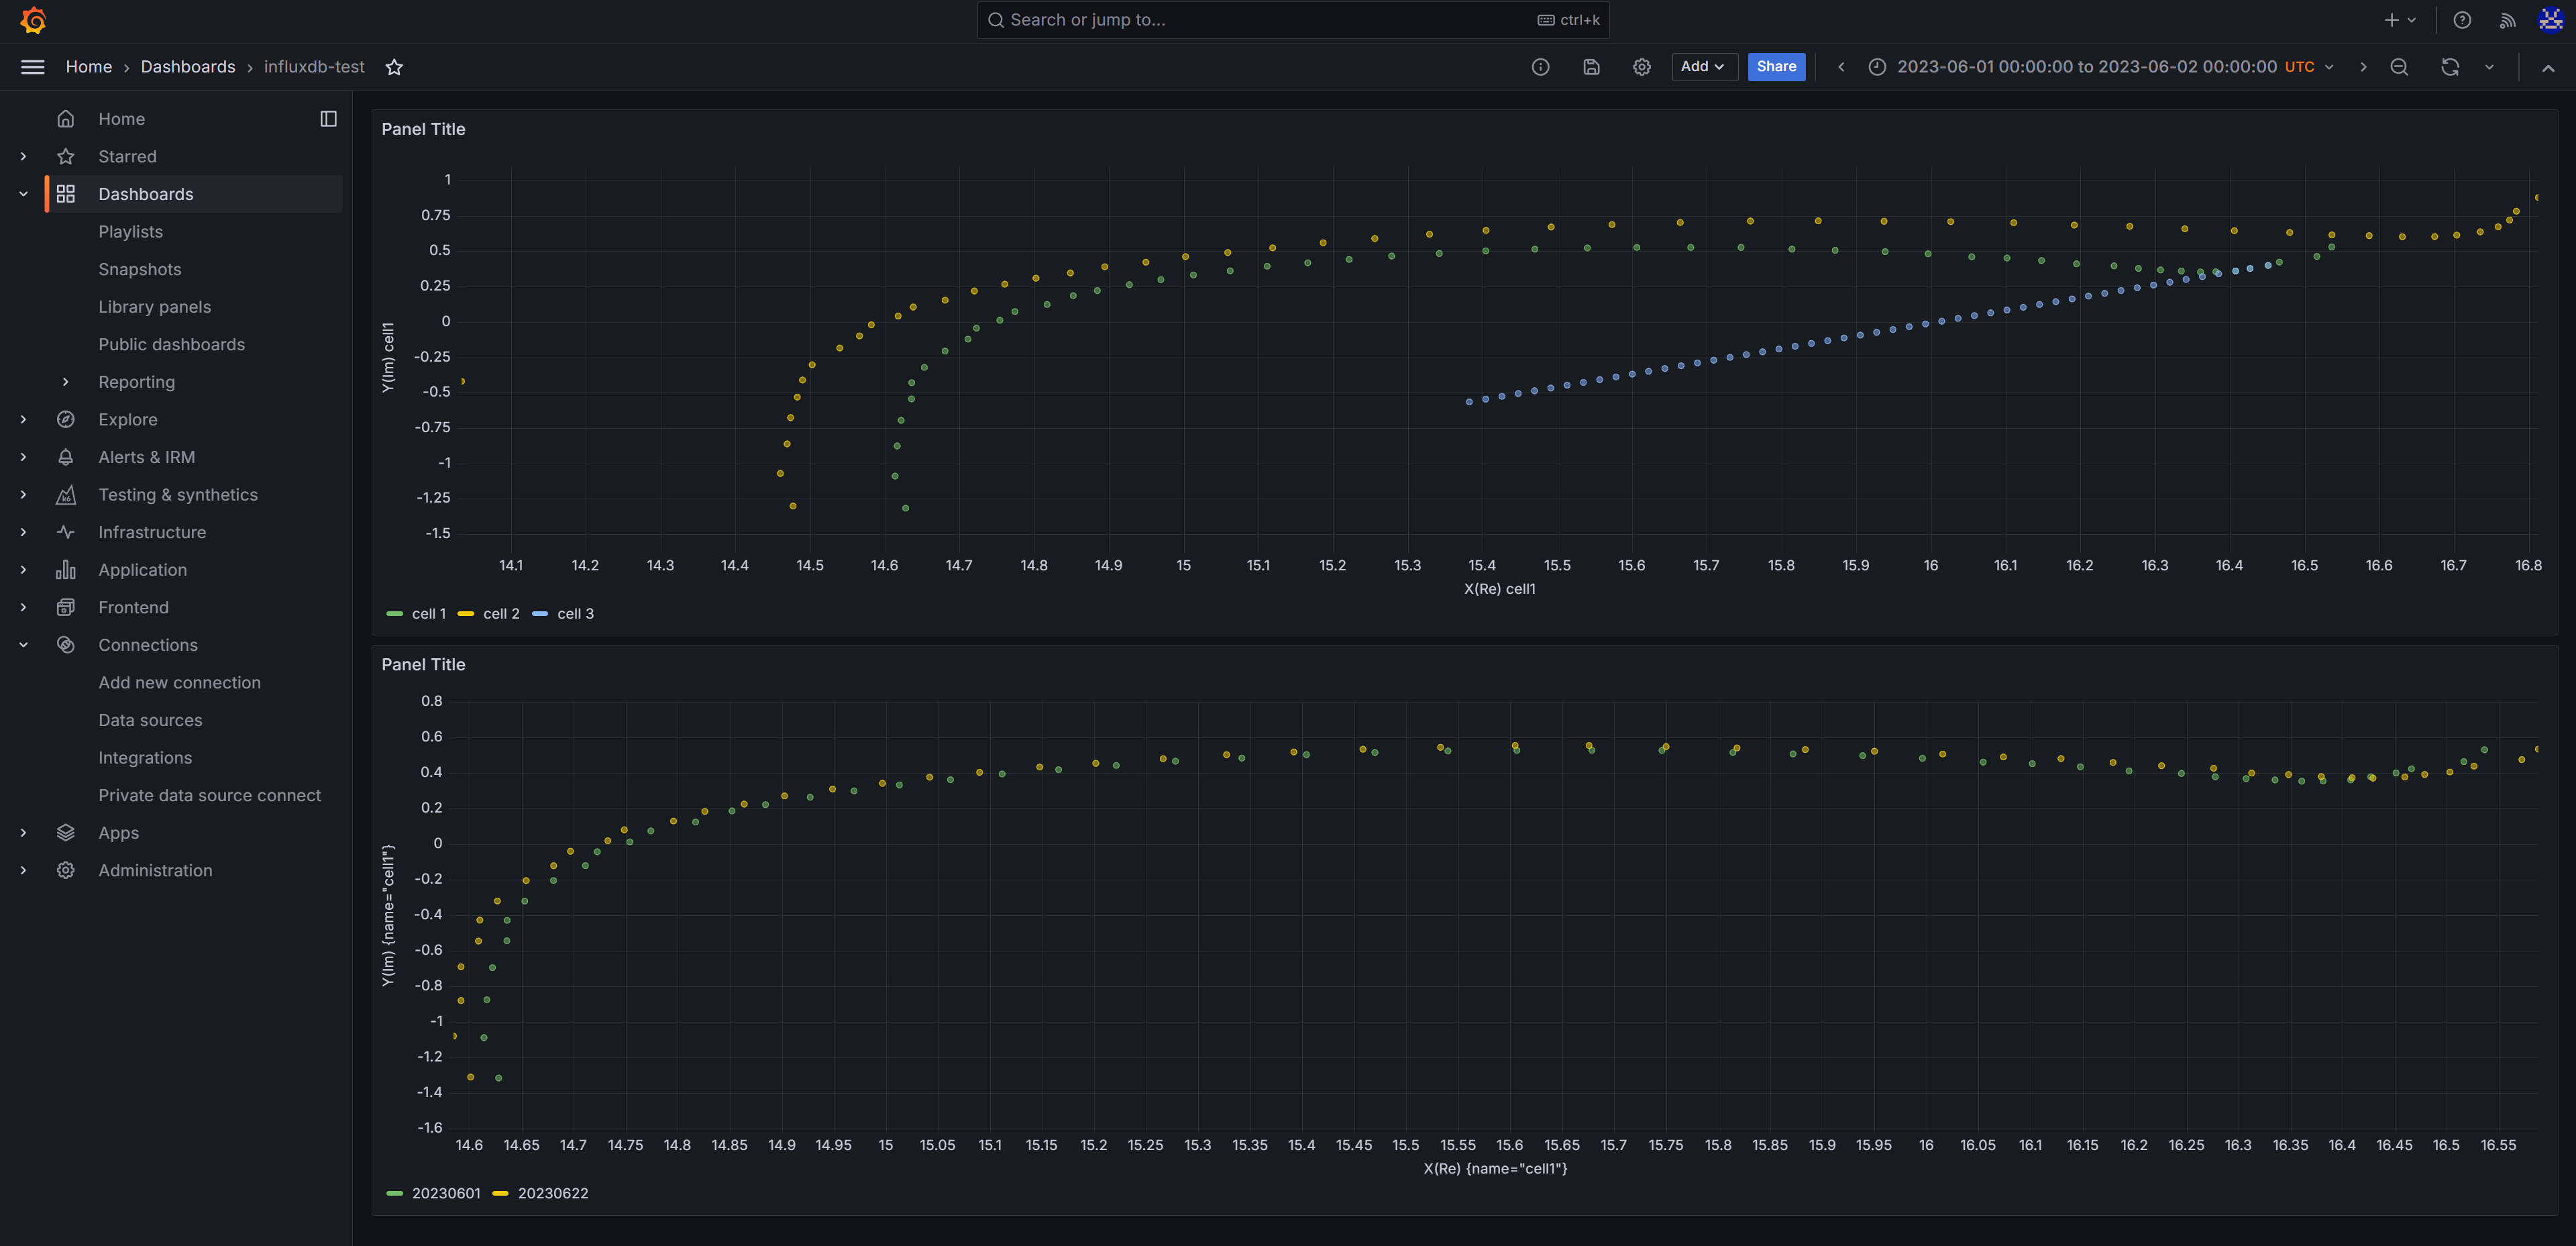Click the zoom out time range icon
2576x1246 pixels.
coord(2399,67)
